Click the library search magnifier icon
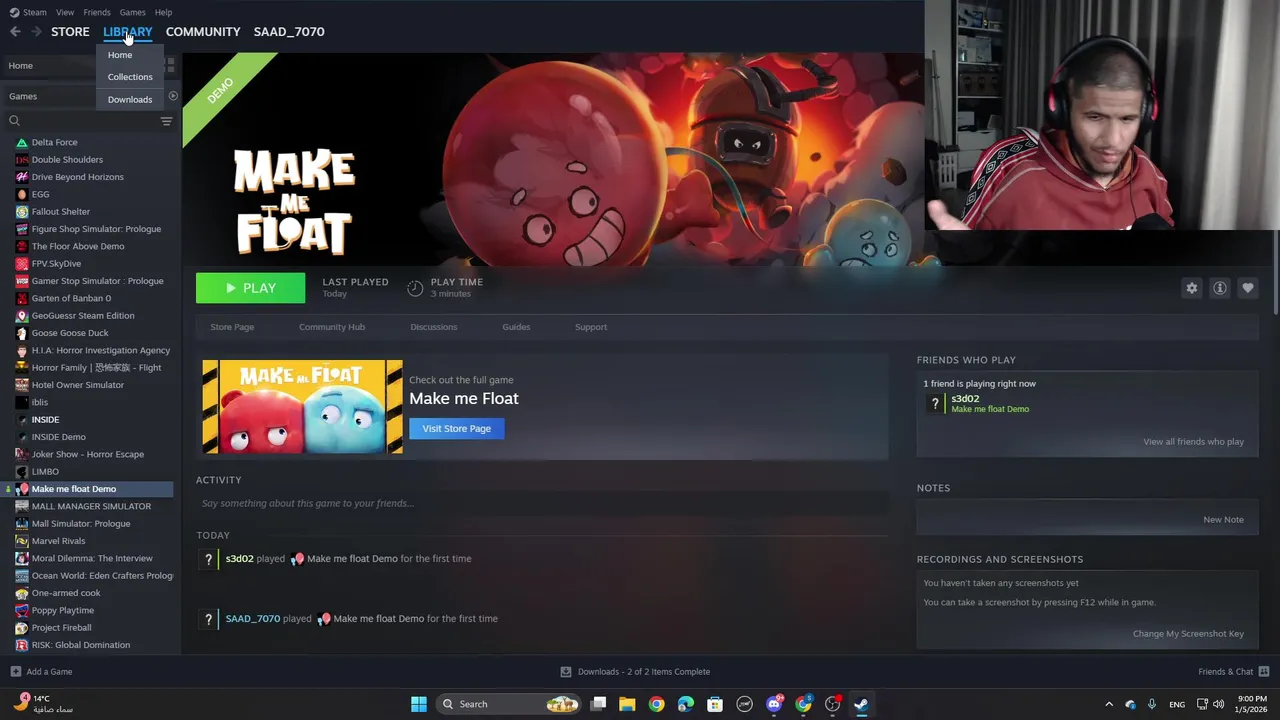This screenshot has height=720, width=1280. 15,121
